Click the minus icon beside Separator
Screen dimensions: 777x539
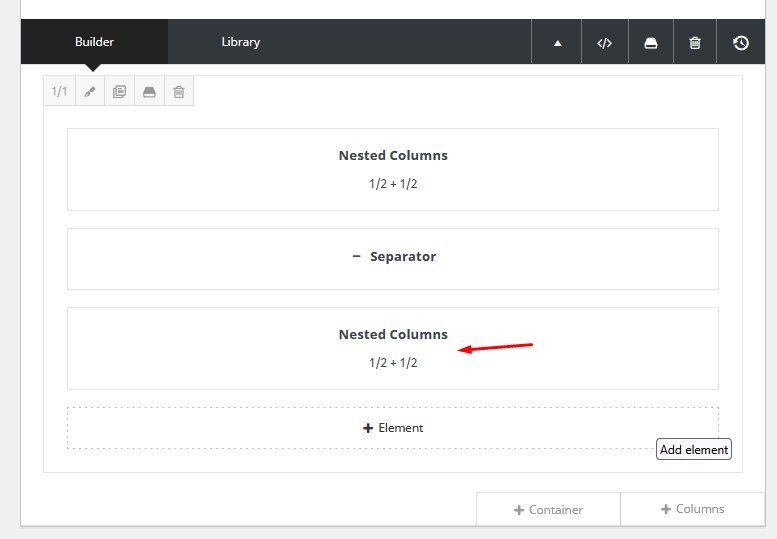(356, 256)
